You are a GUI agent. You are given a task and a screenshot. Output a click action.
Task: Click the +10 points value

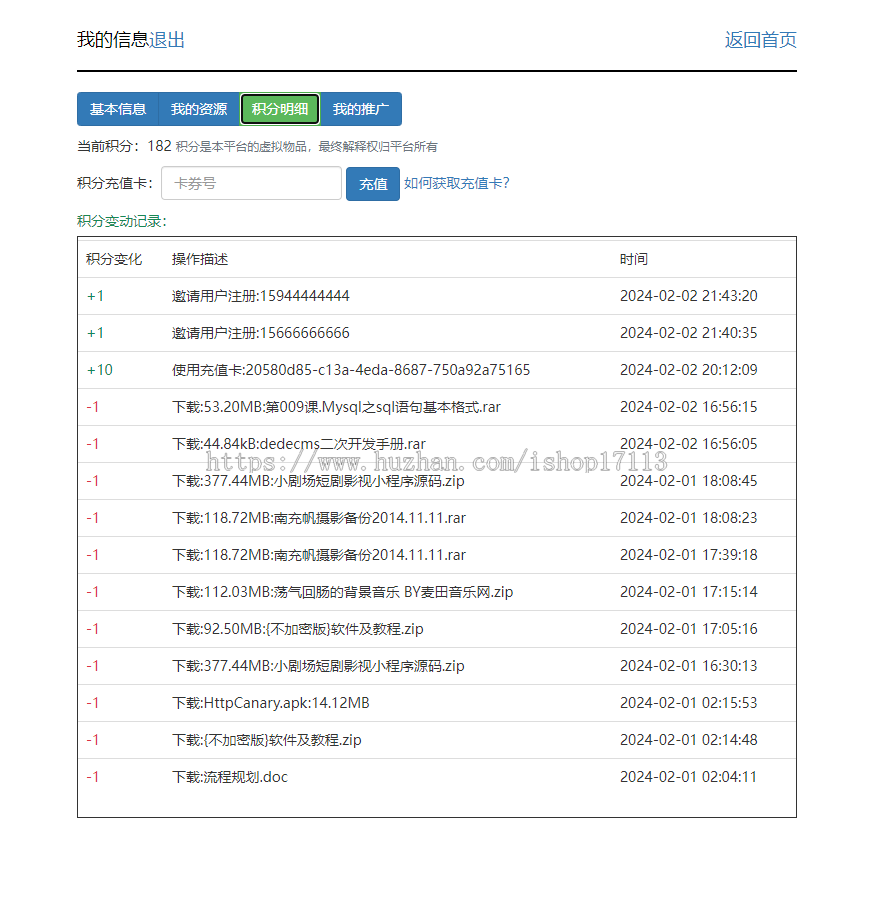tap(100, 370)
